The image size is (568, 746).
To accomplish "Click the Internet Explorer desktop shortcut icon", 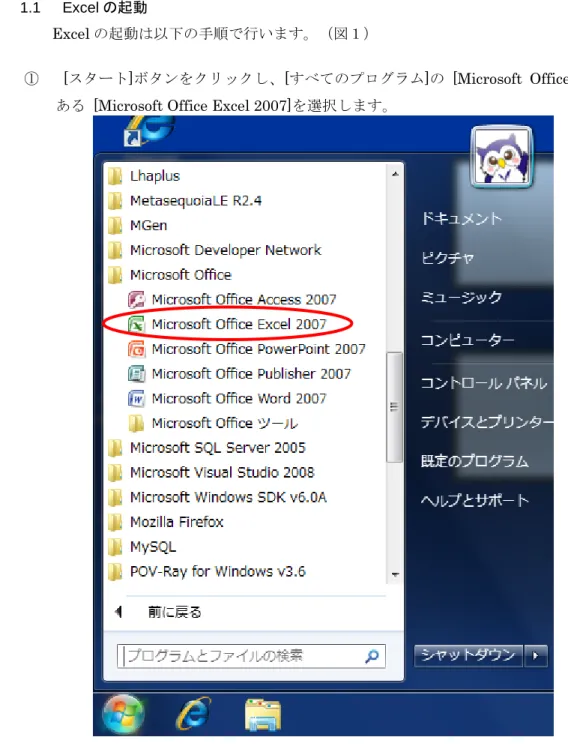I will tap(148, 130).
